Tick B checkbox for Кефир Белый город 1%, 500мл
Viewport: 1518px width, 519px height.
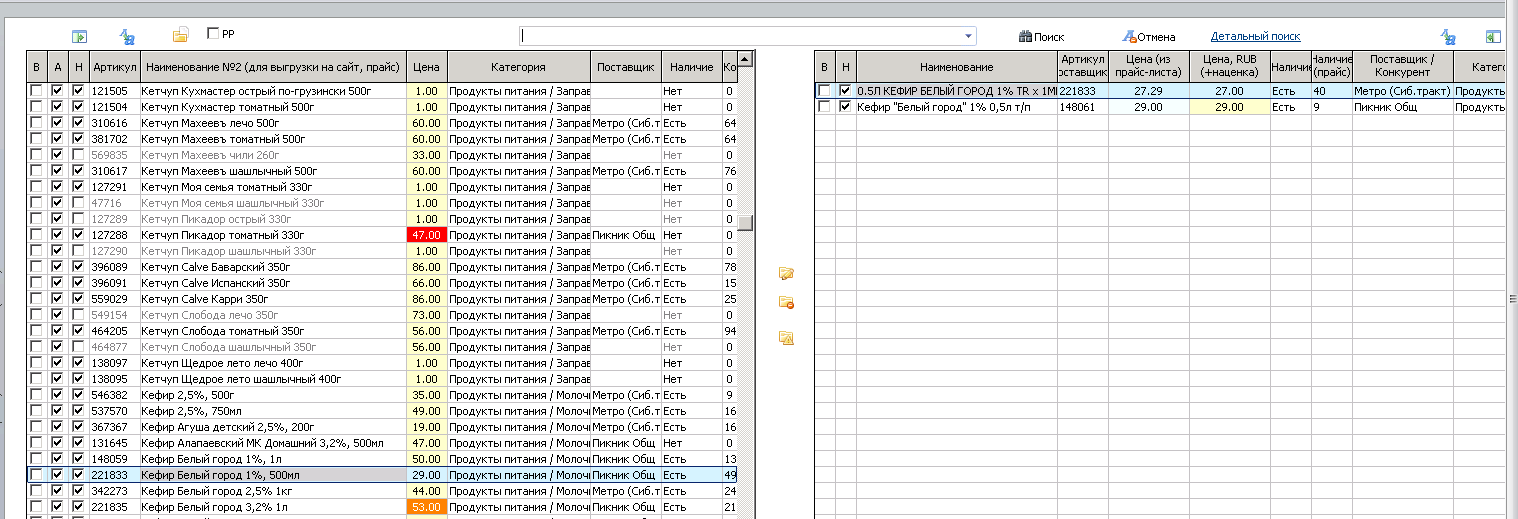(36, 475)
